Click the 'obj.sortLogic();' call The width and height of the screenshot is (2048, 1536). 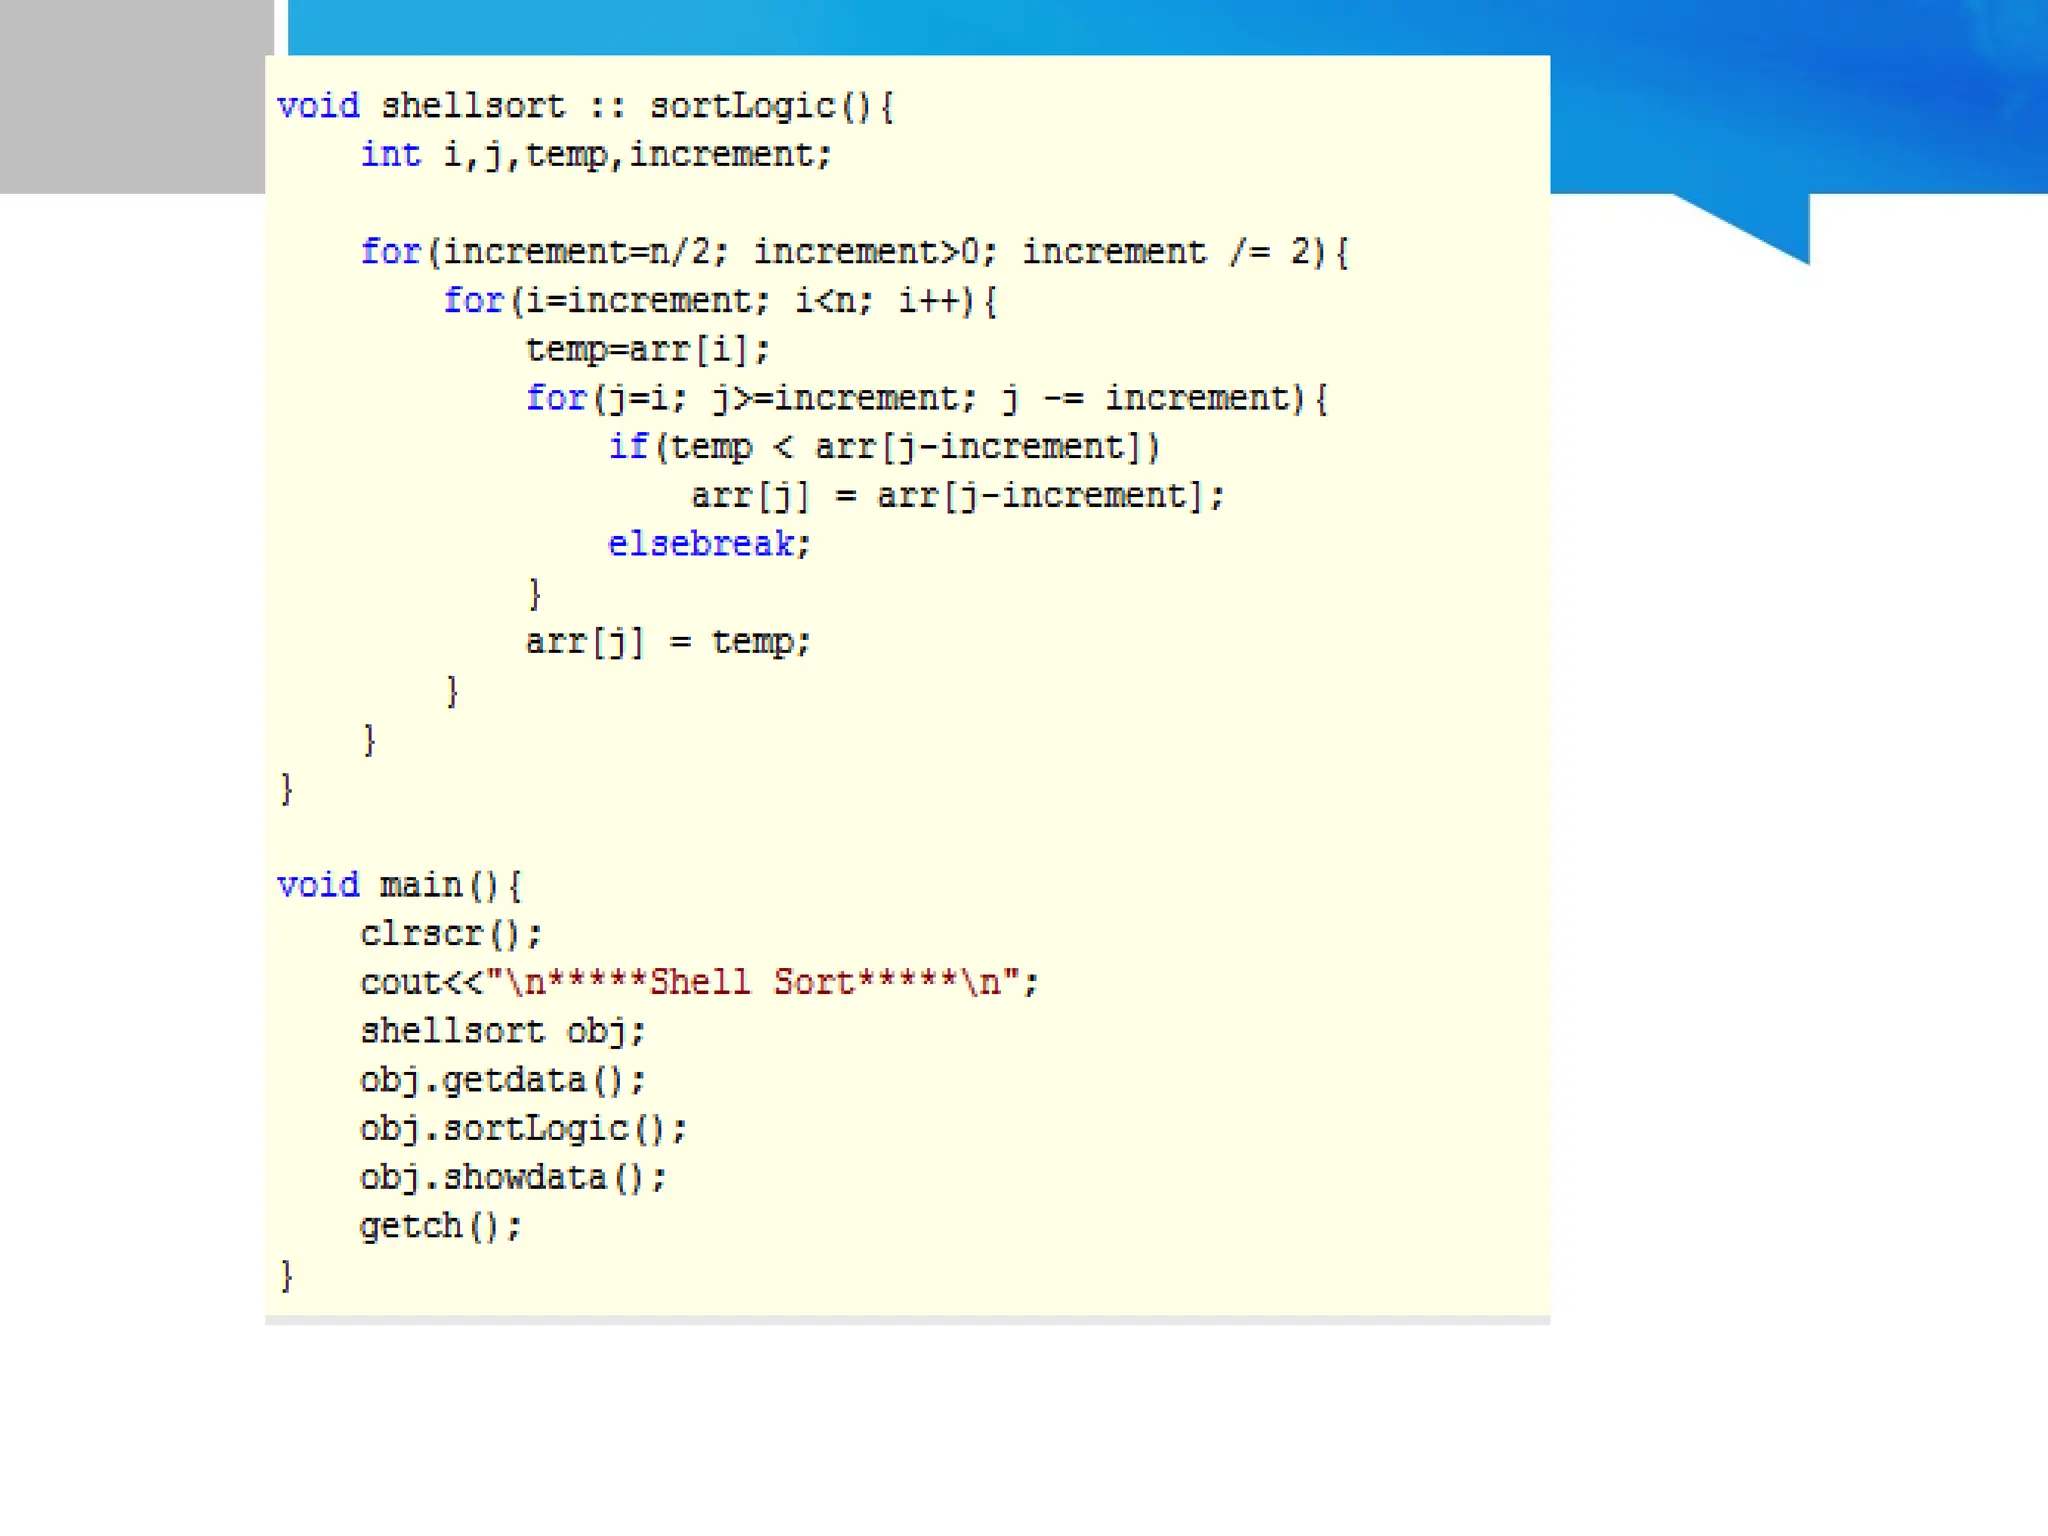pyautogui.click(x=523, y=1129)
